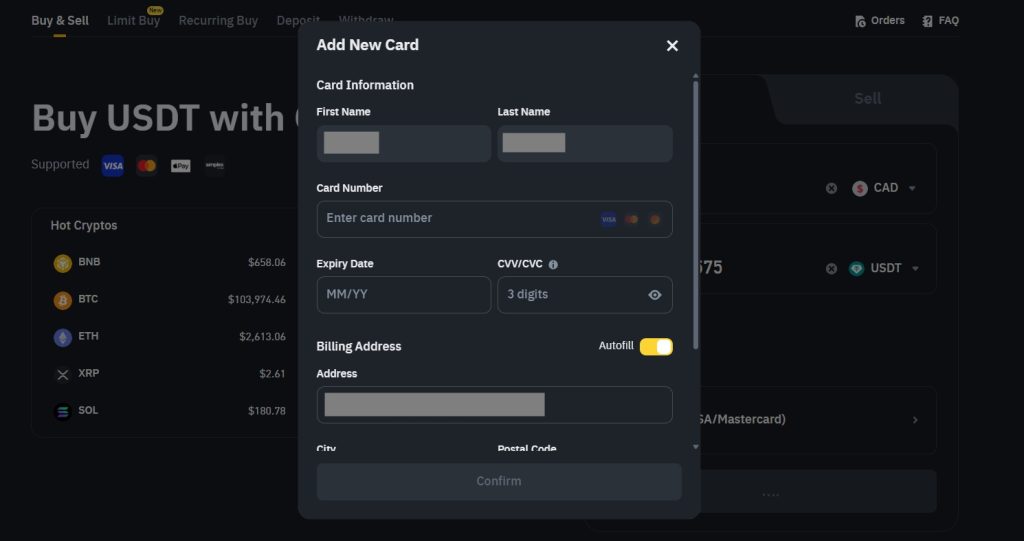
Task: Click the MM/YY expiry date field
Action: coord(404,295)
